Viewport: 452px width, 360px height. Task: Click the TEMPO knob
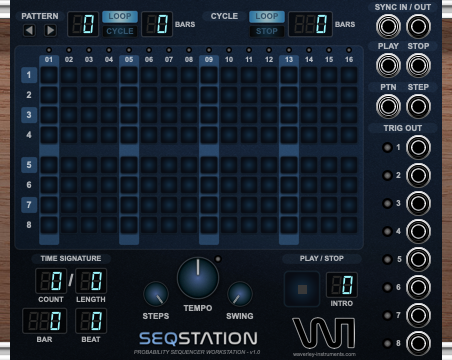(198, 278)
